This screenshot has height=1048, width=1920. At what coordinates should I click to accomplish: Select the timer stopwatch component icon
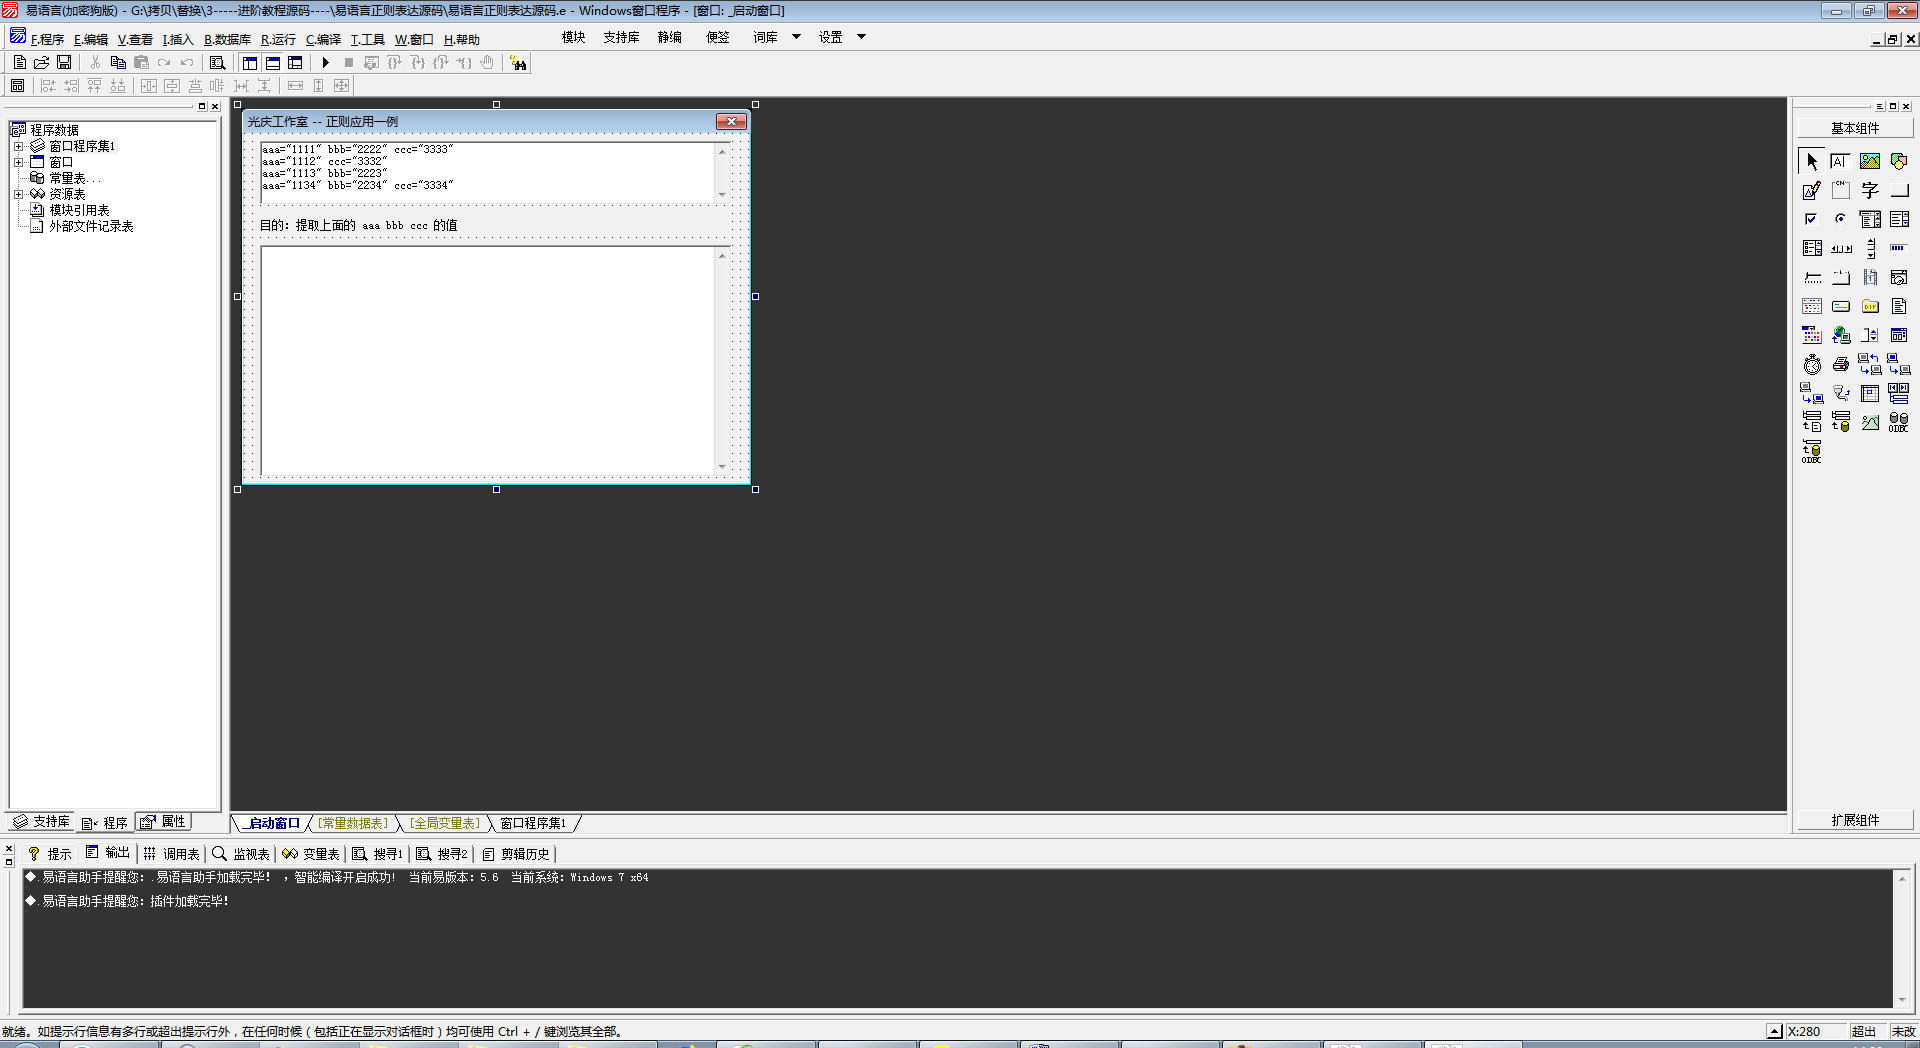(x=1812, y=364)
